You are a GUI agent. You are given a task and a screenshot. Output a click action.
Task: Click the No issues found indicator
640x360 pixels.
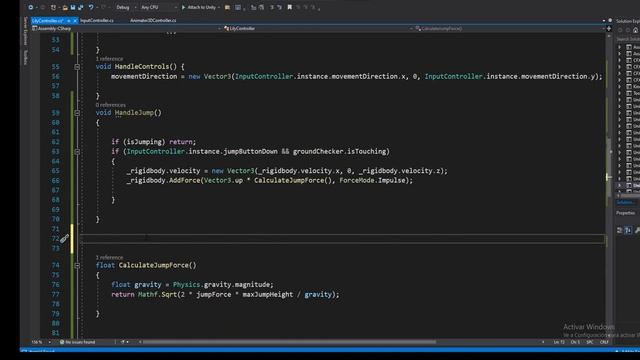click(78, 342)
